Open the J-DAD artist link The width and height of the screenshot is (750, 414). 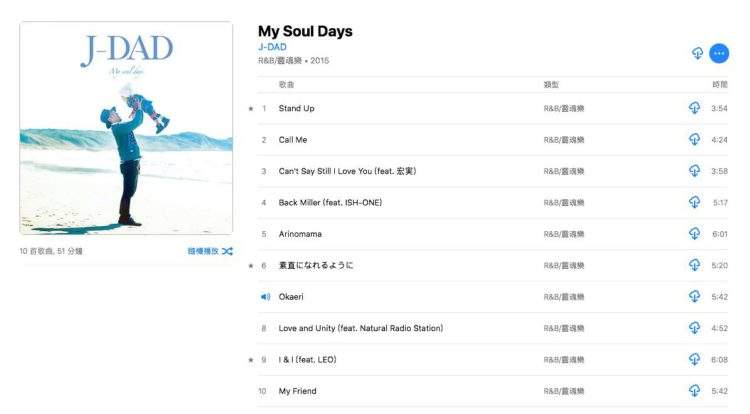[272, 47]
